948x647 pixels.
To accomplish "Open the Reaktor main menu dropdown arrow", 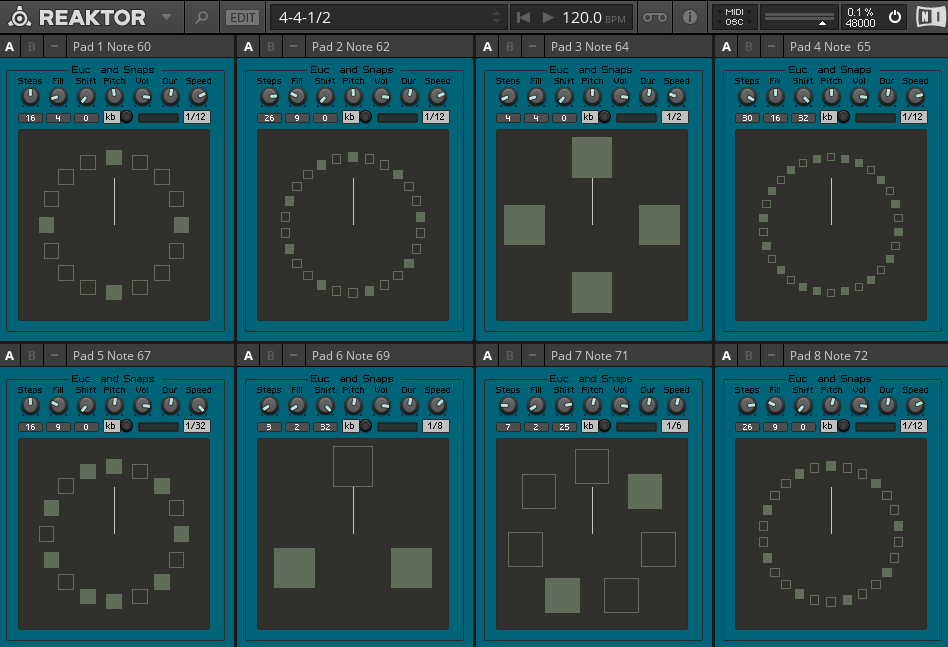I will coord(166,17).
